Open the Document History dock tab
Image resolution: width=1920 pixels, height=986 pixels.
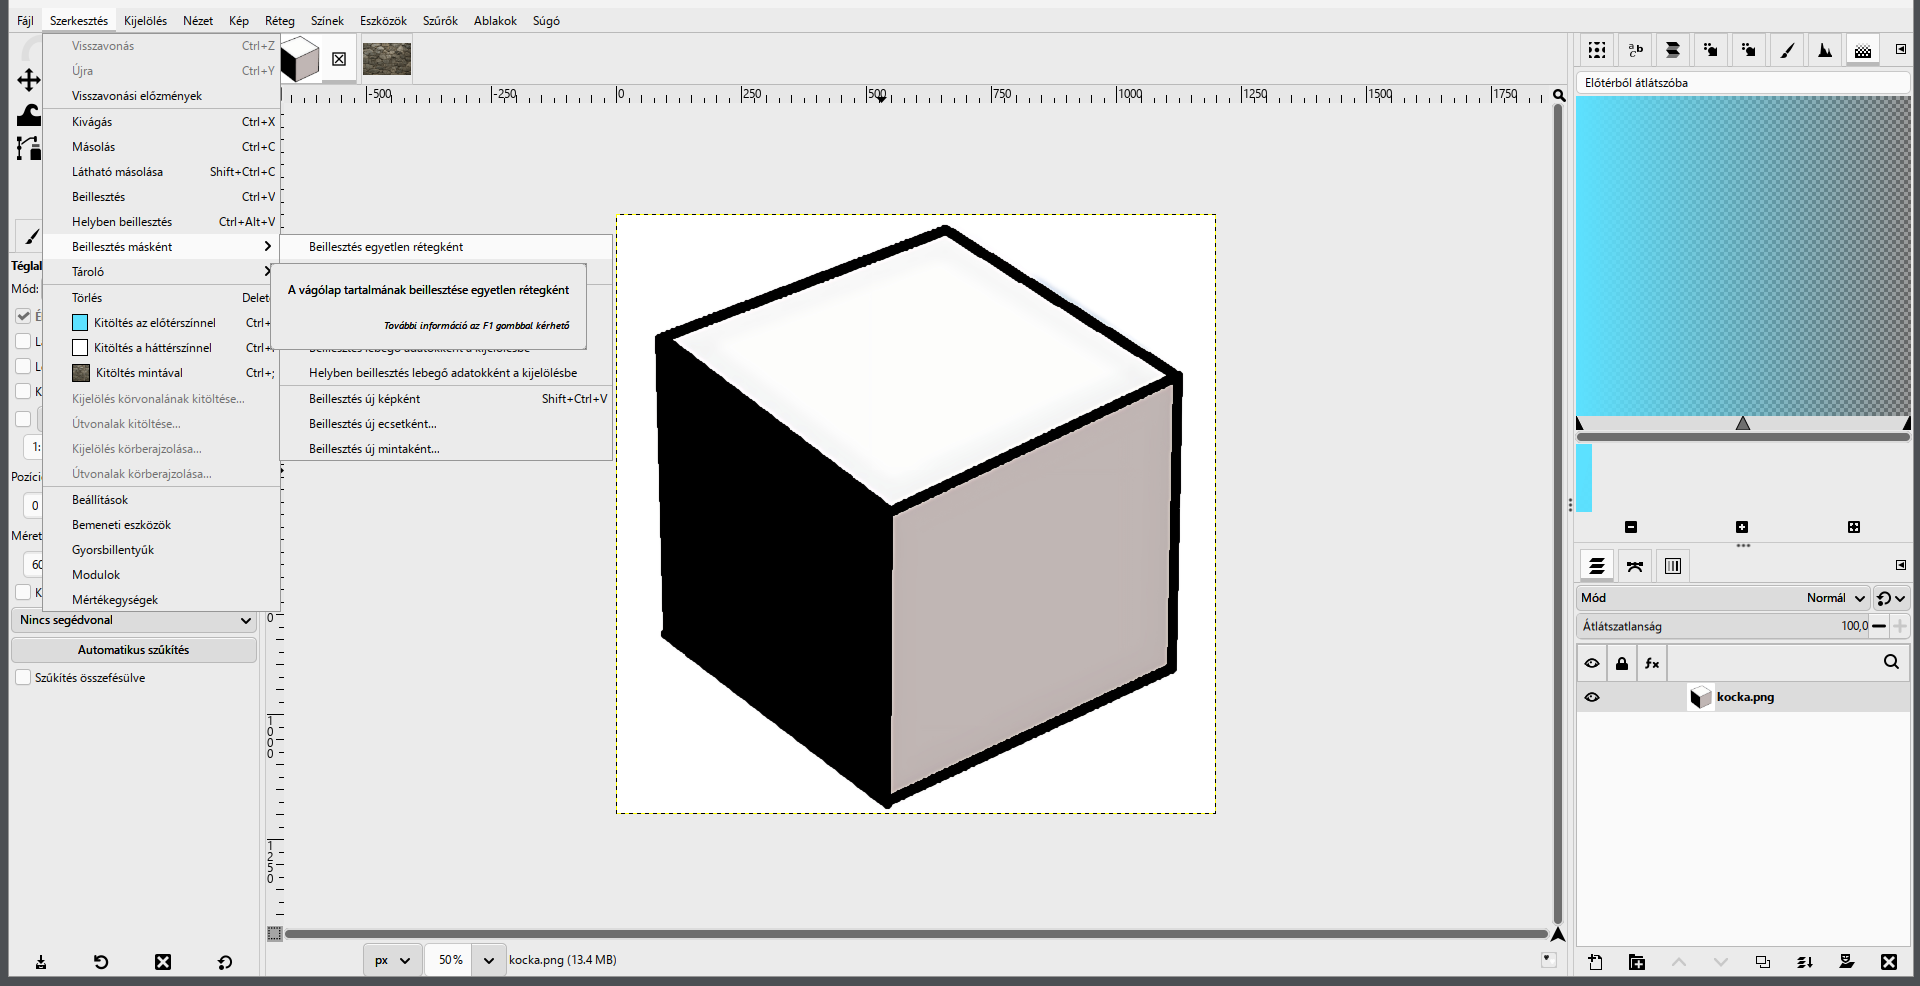(1673, 50)
